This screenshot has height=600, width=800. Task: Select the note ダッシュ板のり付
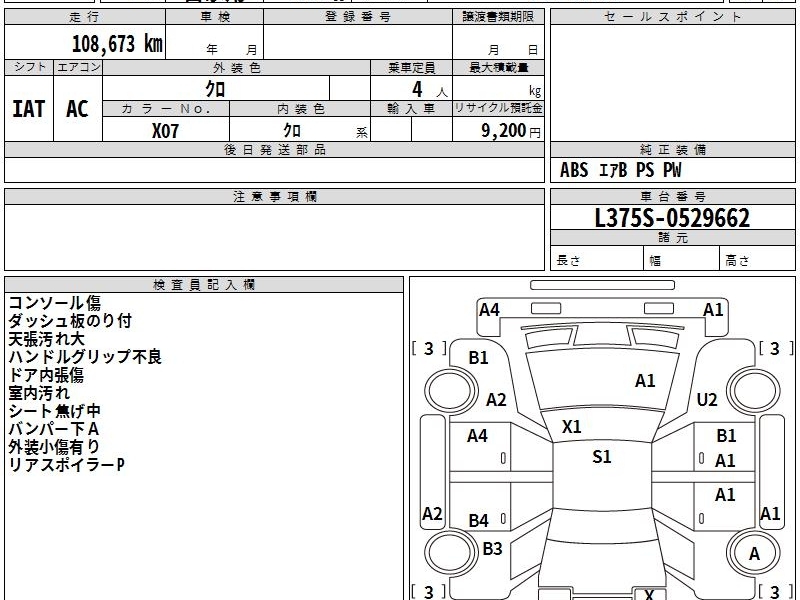pos(70,320)
